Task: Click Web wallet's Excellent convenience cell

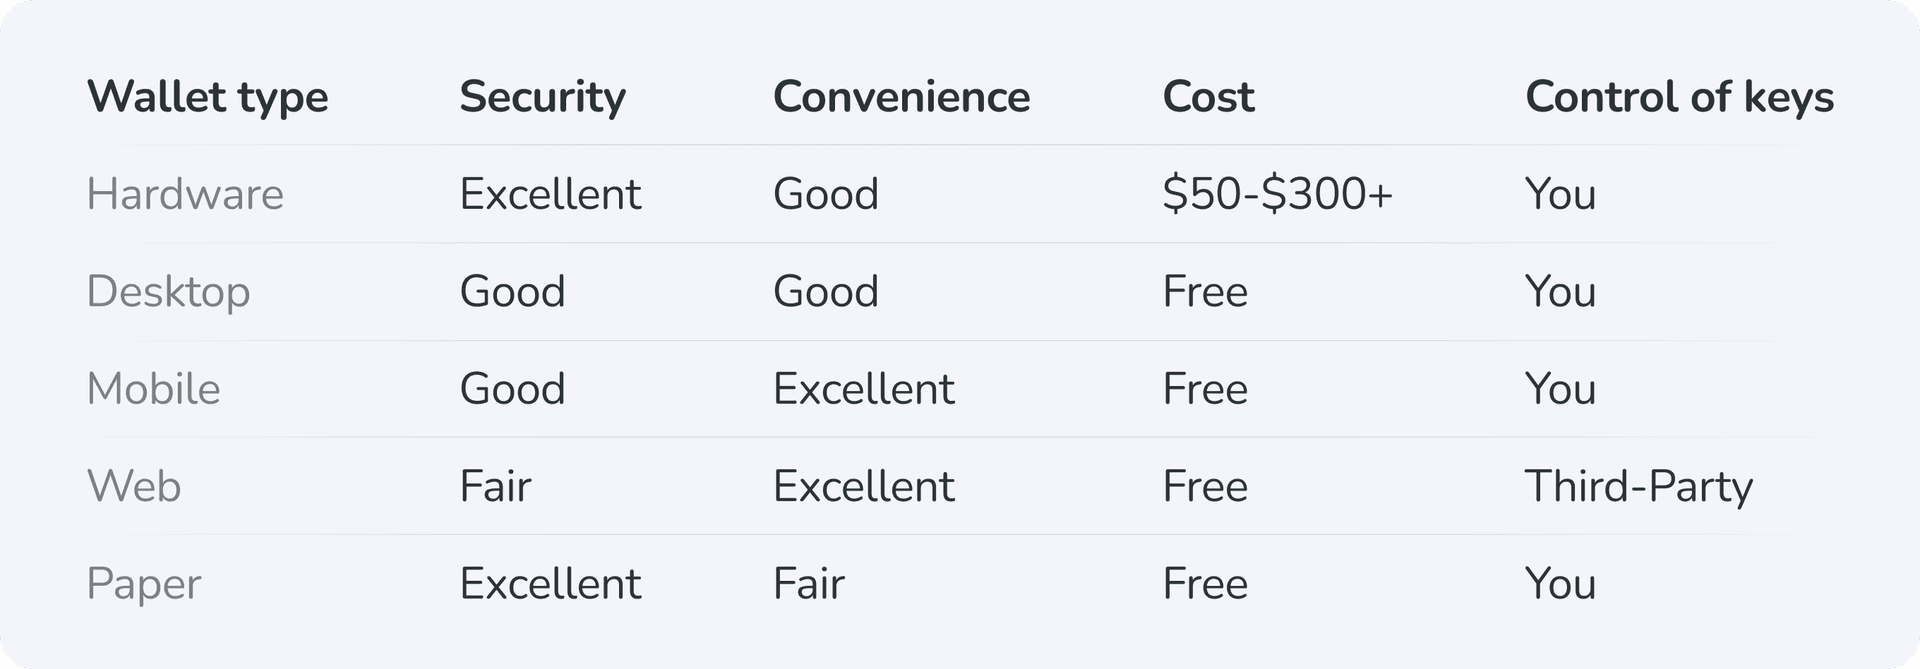Action: 863,487
